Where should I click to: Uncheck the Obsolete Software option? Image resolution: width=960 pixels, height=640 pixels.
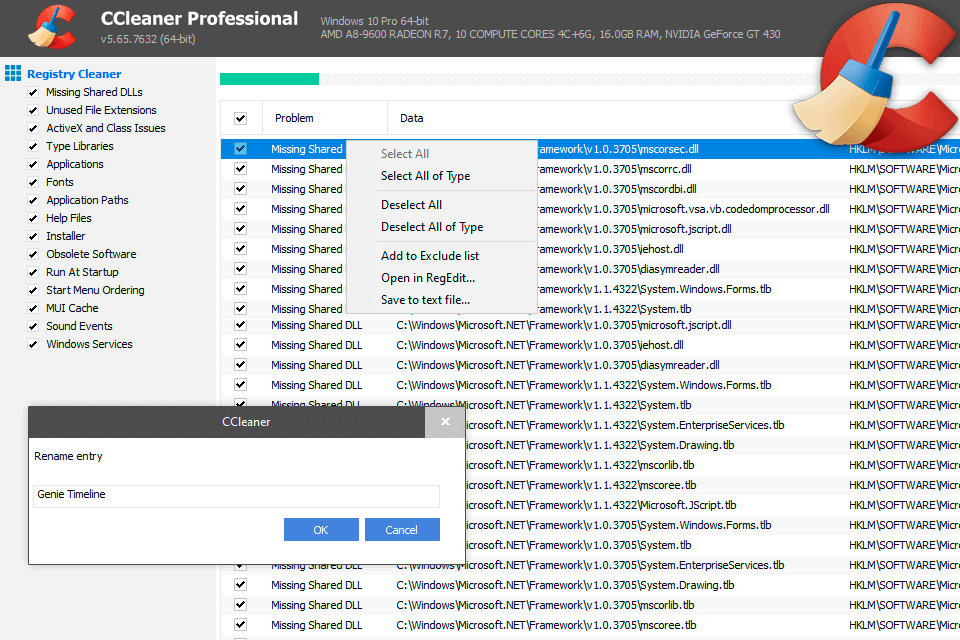[x=33, y=254]
